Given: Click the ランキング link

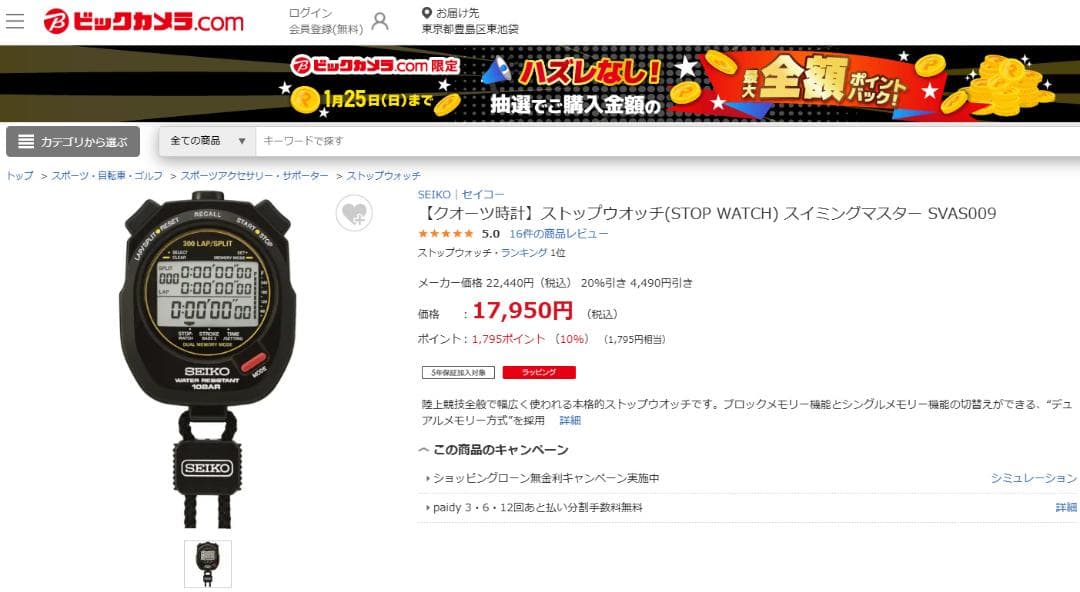Looking at the screenshot, I should (x=524, y=253).
